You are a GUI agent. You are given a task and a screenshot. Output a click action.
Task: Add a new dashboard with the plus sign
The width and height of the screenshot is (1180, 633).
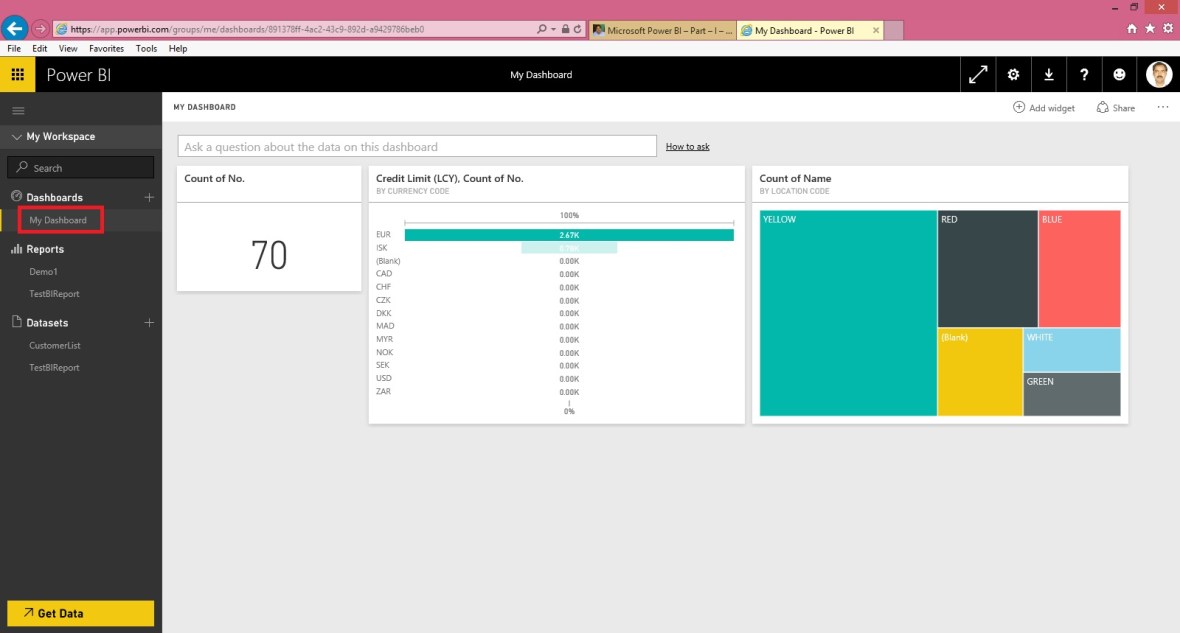(149, 197)
